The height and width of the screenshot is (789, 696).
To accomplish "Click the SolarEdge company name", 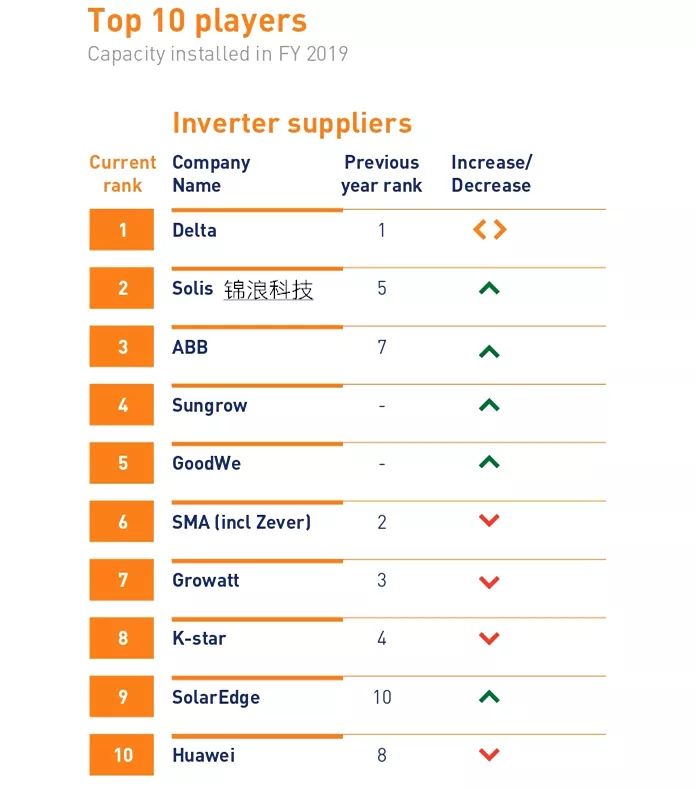I will (216, 697).
